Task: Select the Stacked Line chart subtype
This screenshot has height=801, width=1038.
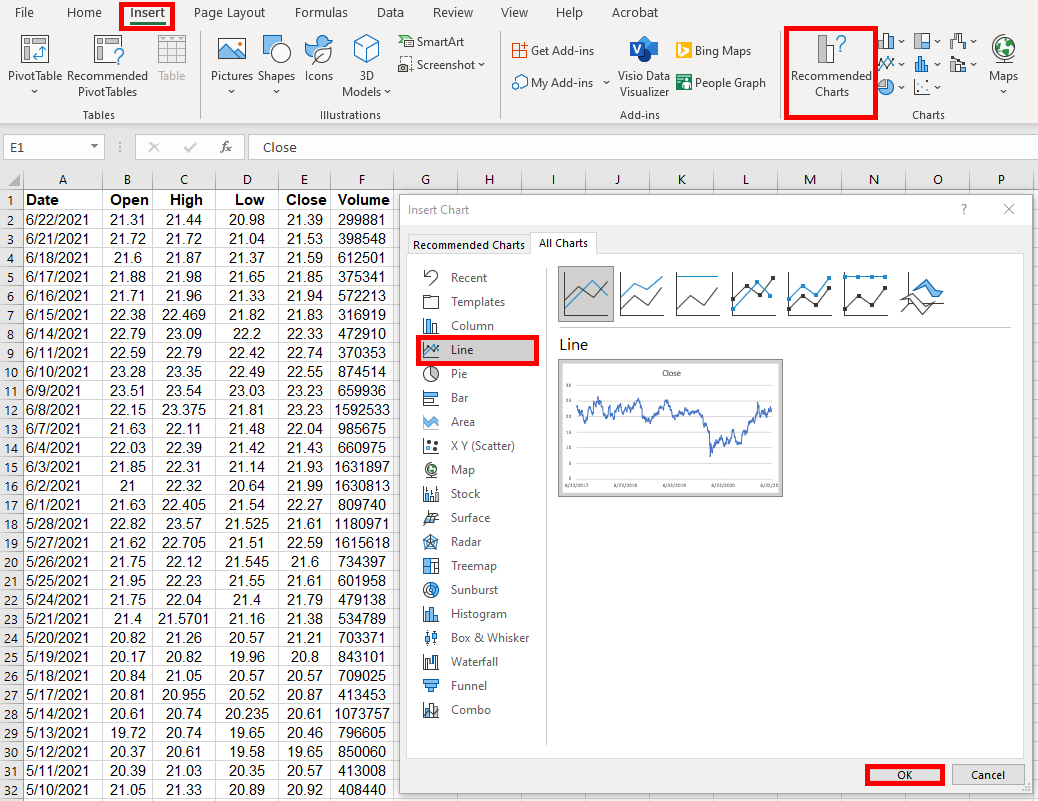Action: [x=641, y=294]
